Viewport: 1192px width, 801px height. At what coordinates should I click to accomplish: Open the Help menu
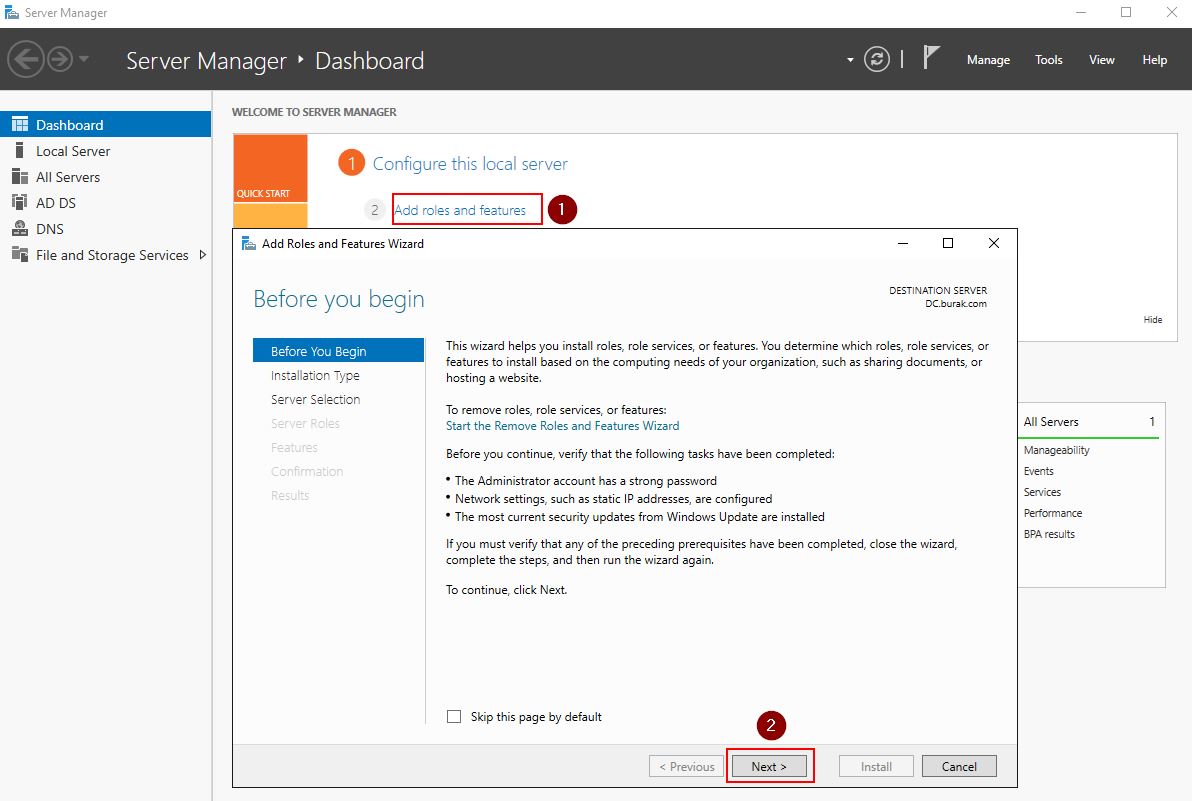1154,59
